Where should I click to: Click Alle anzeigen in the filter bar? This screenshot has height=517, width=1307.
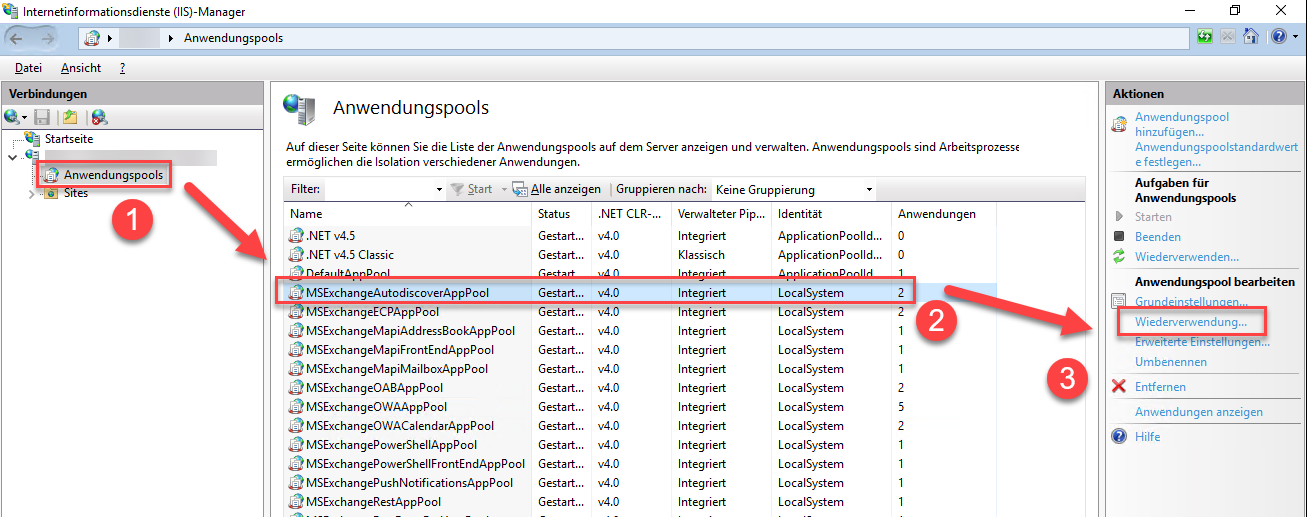click(557, 189)
